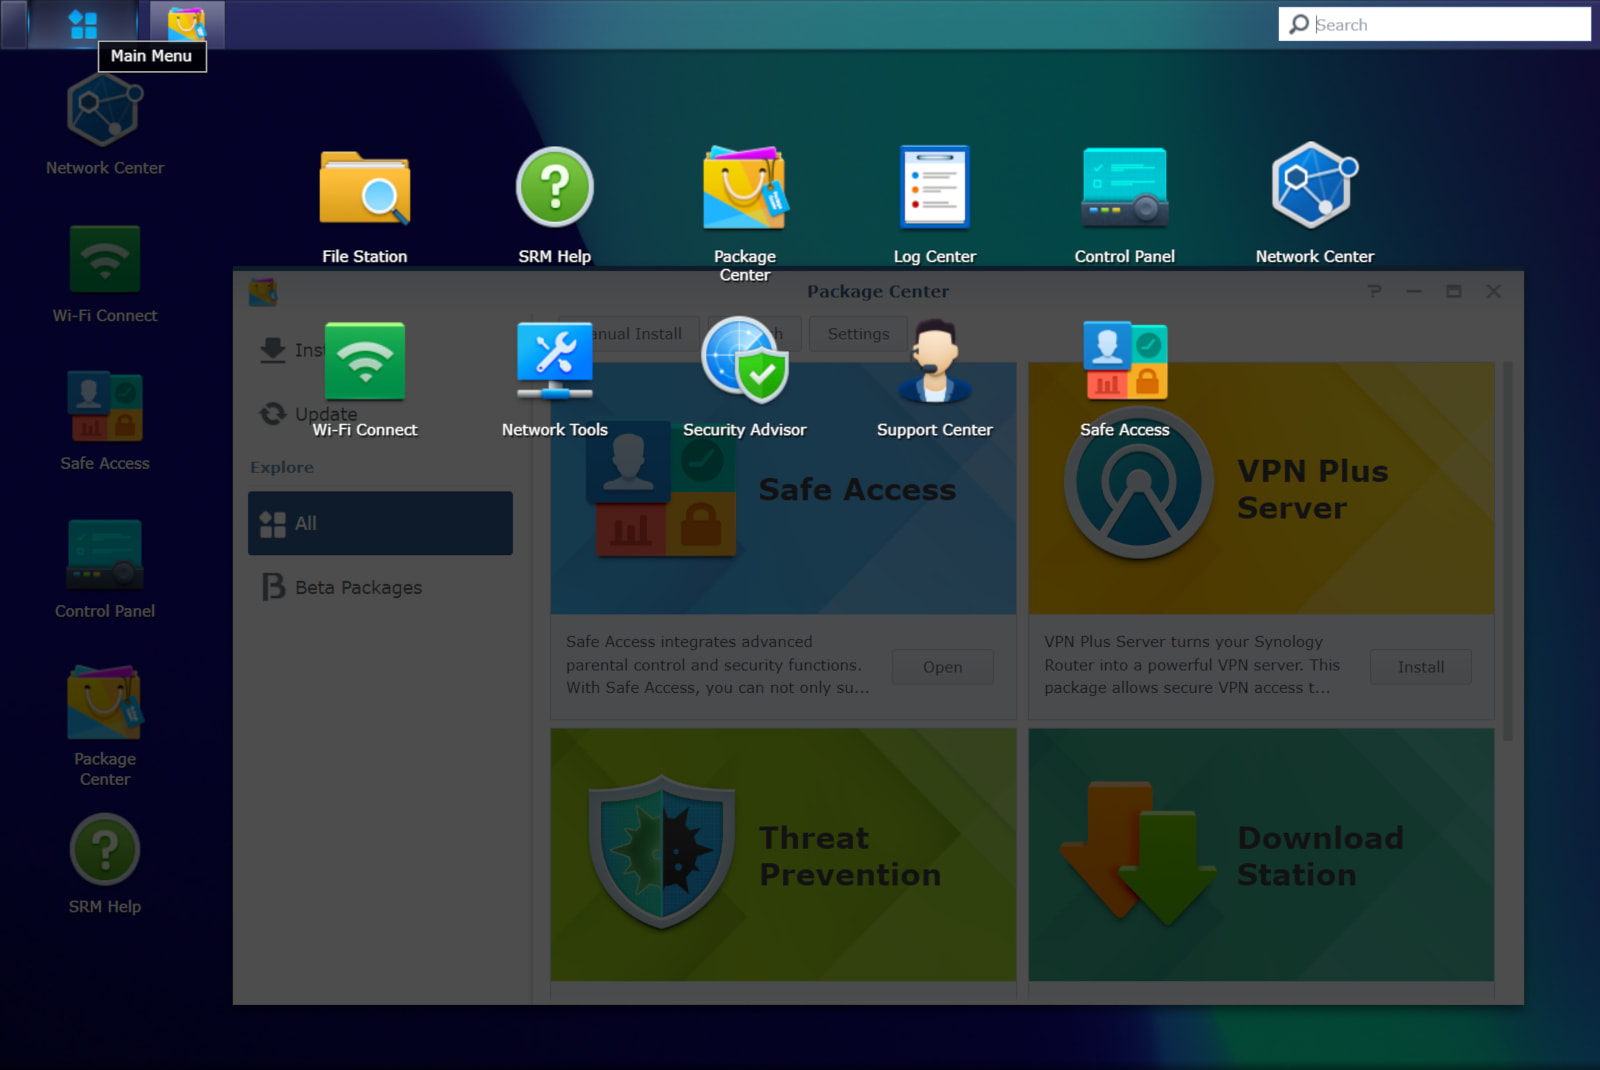Click the Safe Access description text

717,664
